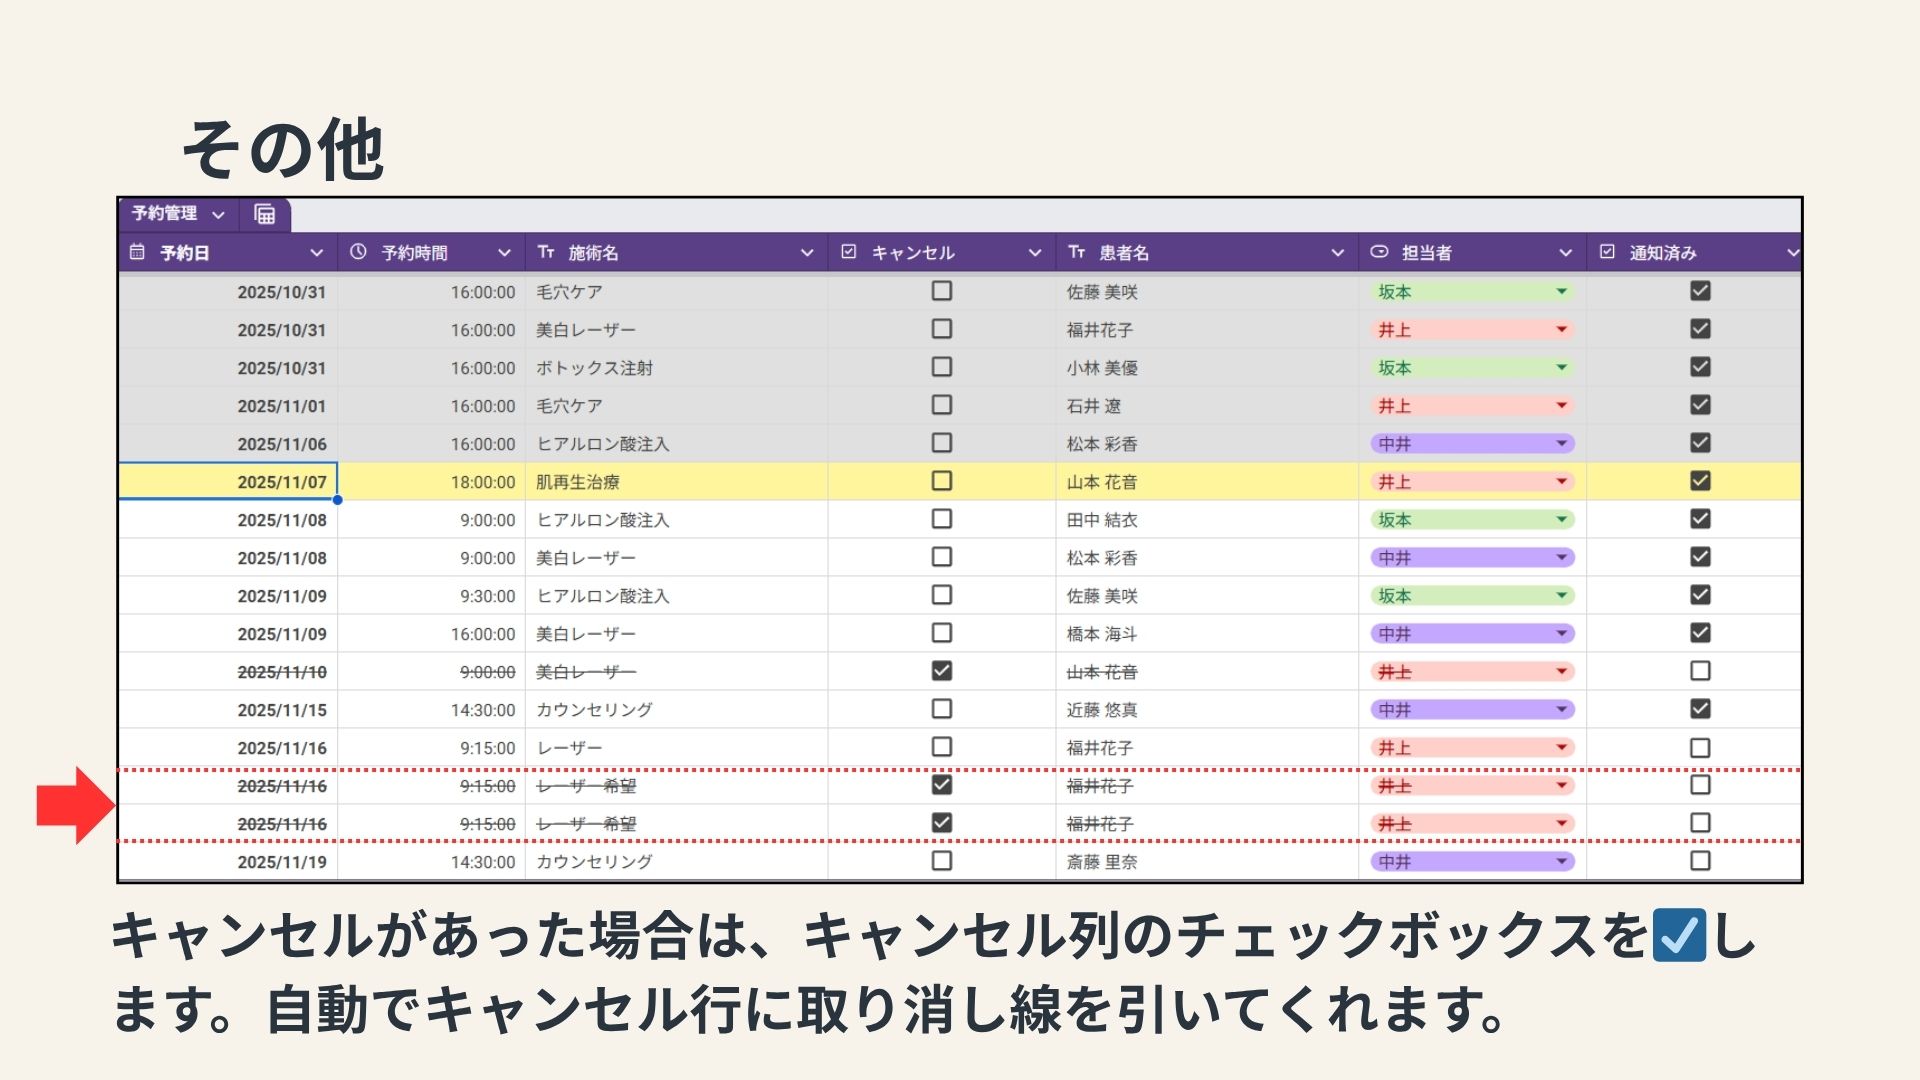
Task: Click the calendar icon in the 予約日 header
Action: pos(138,252)
